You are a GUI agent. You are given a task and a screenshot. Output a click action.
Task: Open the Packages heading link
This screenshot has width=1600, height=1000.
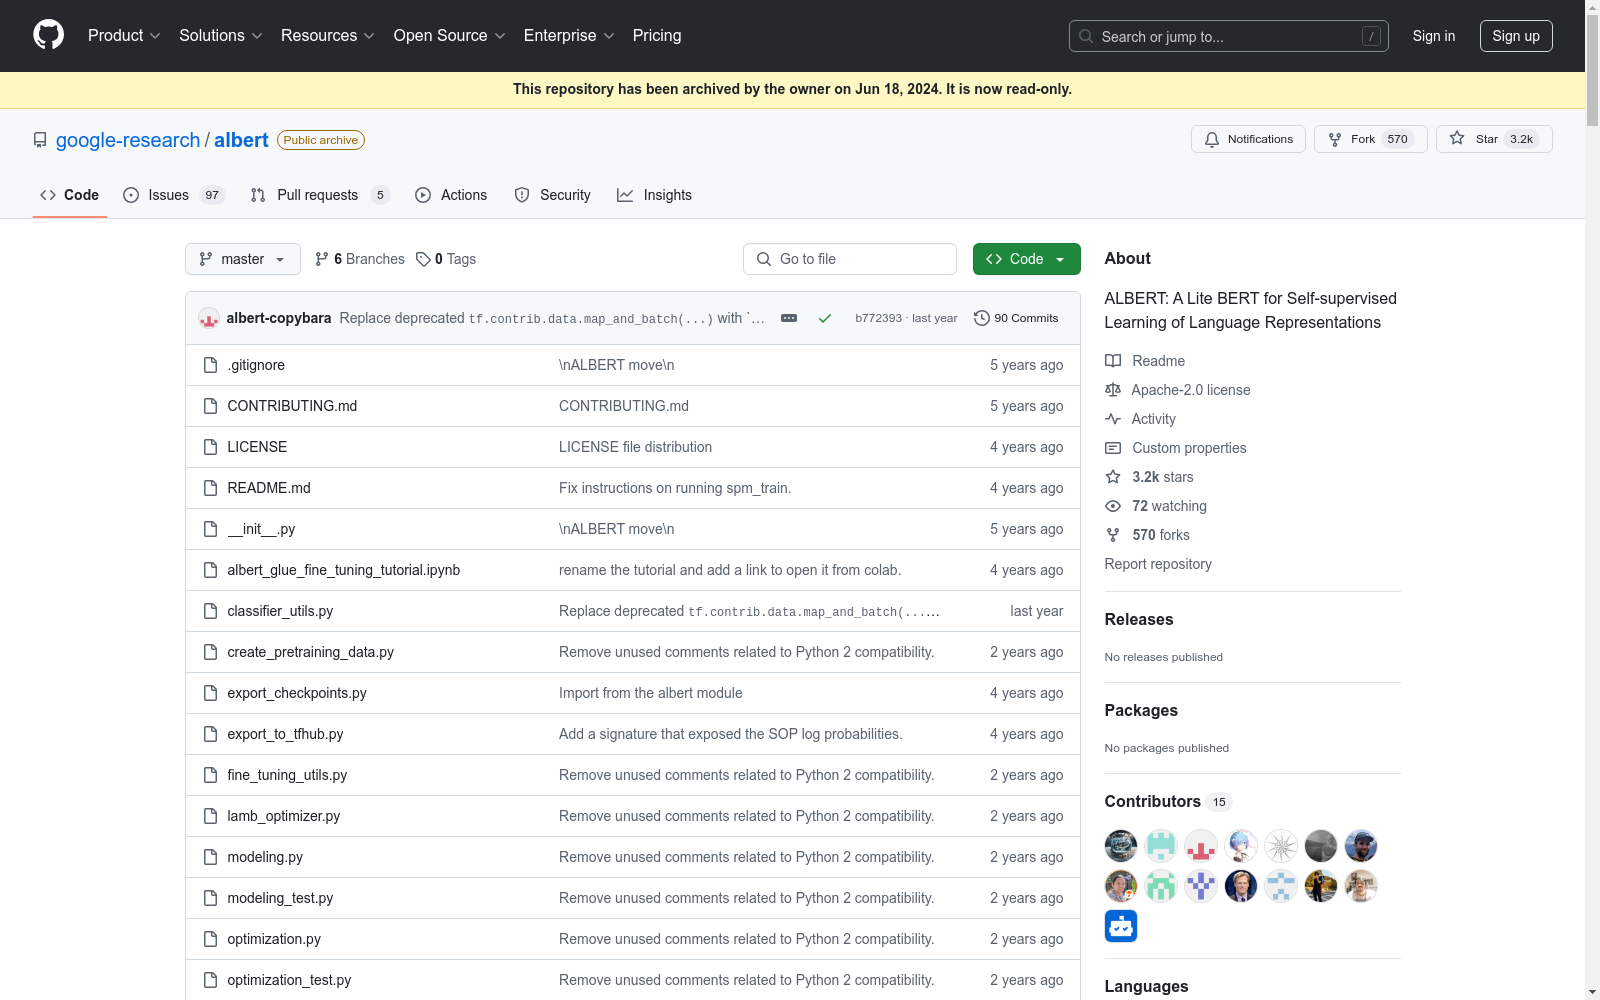(1141, 711)
